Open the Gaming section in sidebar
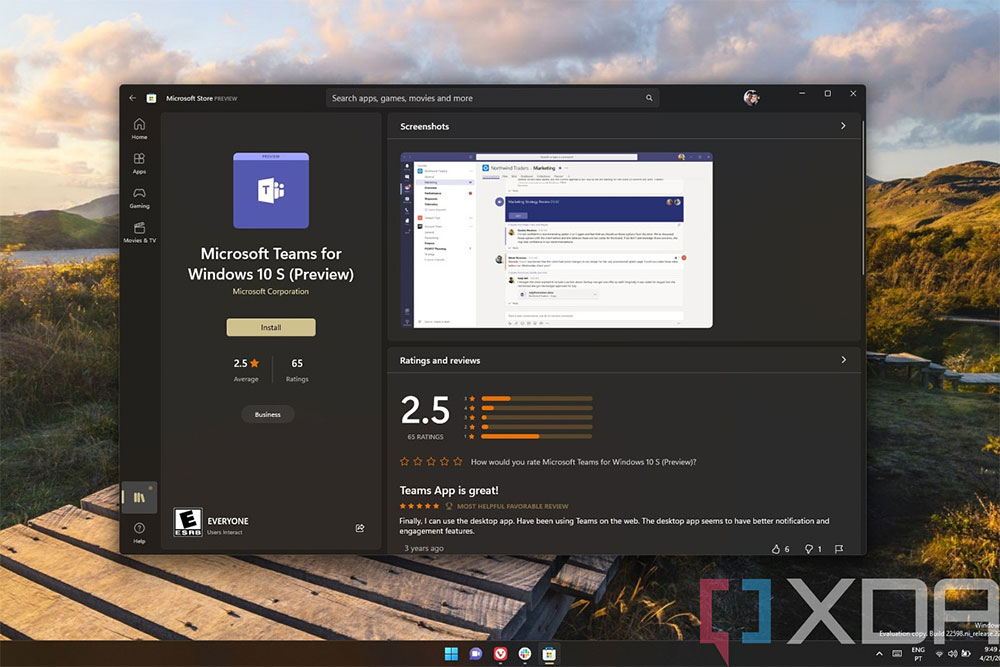Screen dimensions: 1000x667 (x=139, y=197)
